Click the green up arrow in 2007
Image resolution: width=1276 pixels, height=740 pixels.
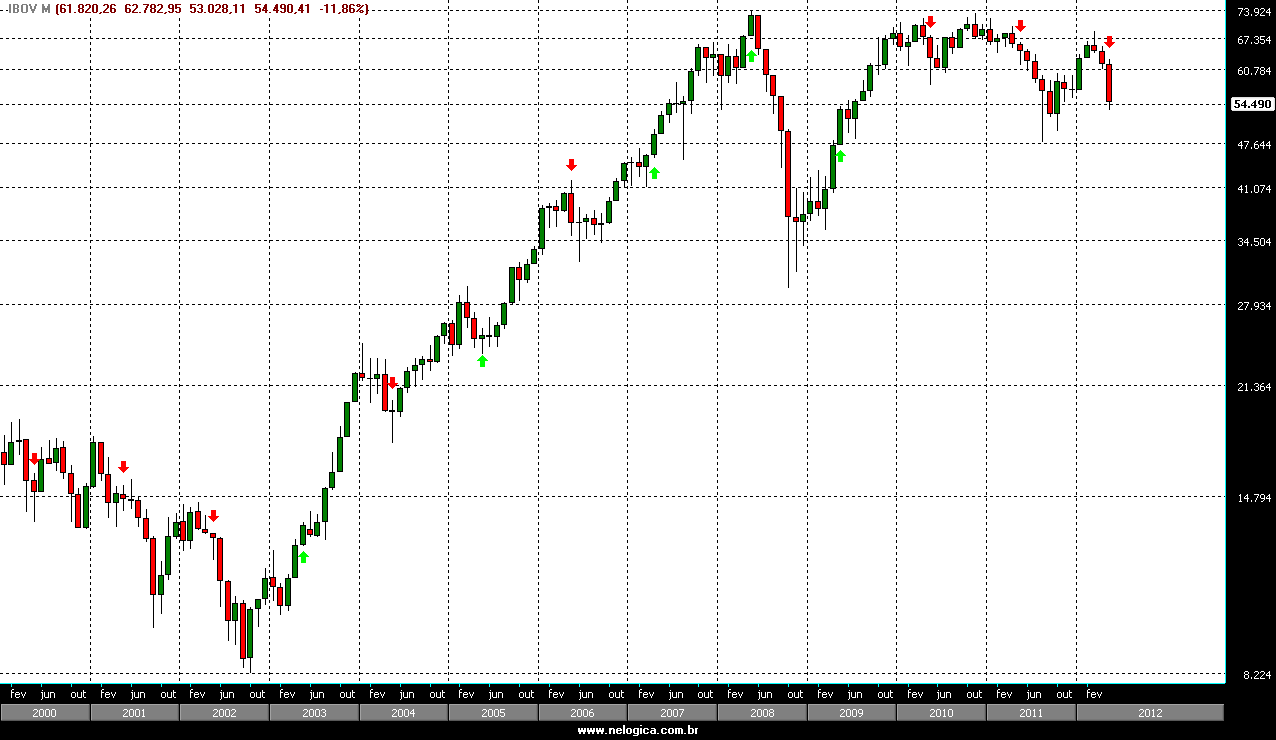click(654, 173)
